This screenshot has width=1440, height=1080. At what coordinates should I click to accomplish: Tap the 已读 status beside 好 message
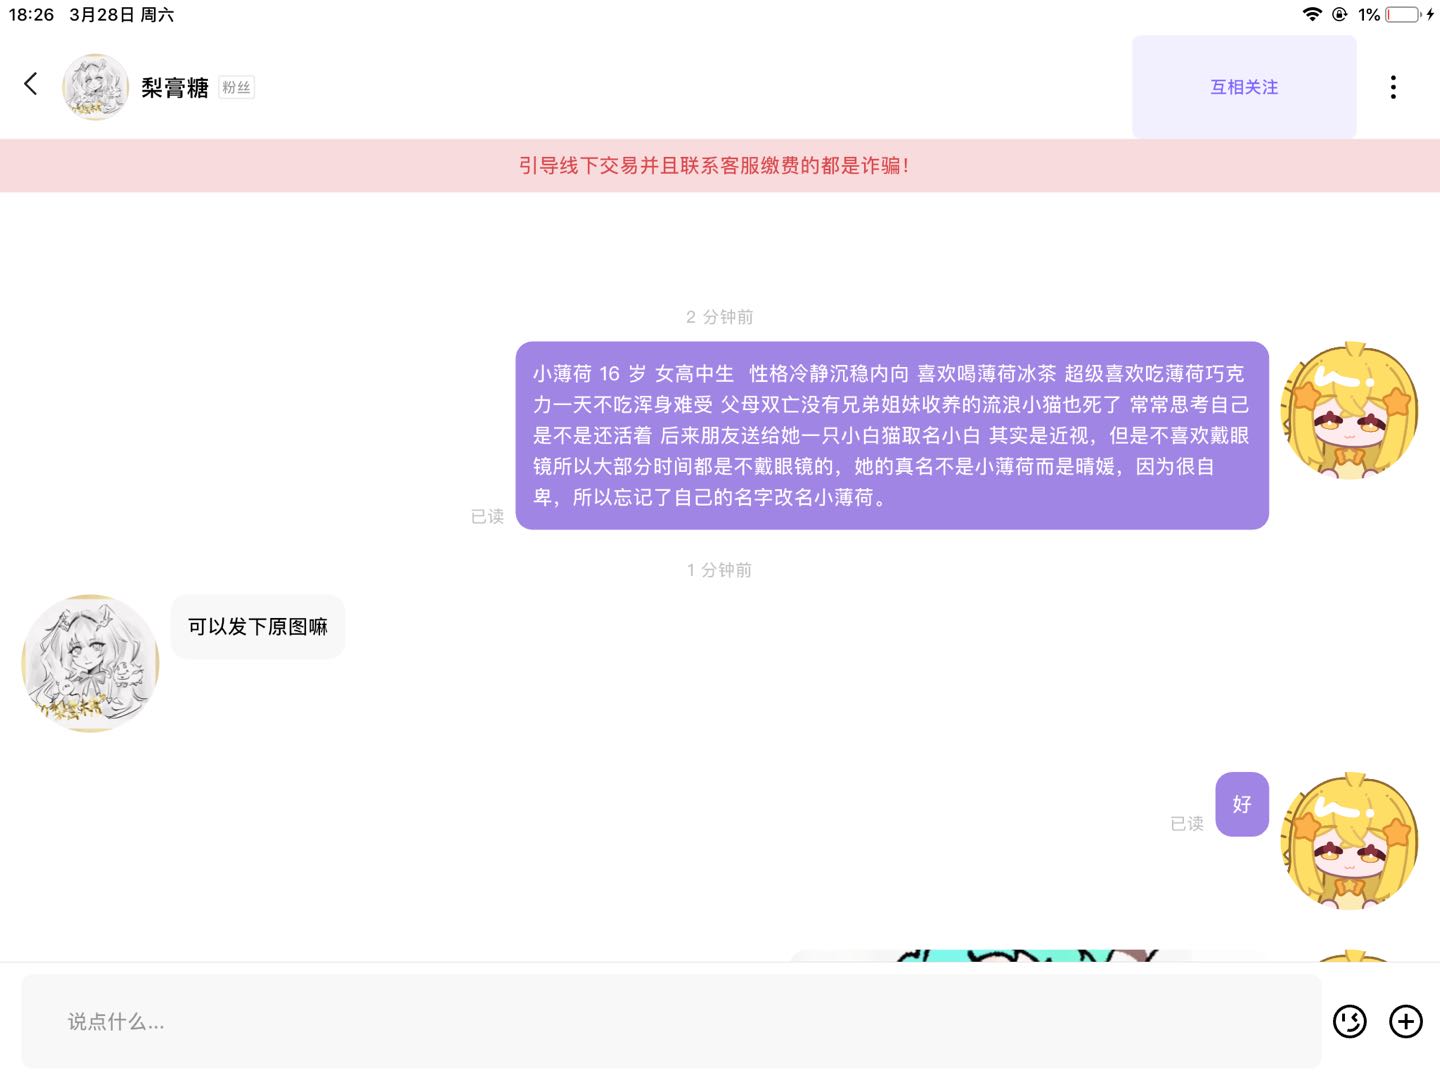(1187, 824)
